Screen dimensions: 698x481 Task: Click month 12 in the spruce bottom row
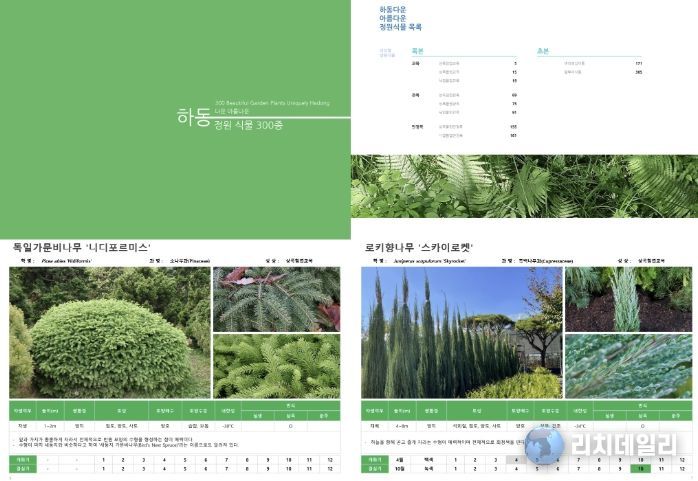point(329,468)
